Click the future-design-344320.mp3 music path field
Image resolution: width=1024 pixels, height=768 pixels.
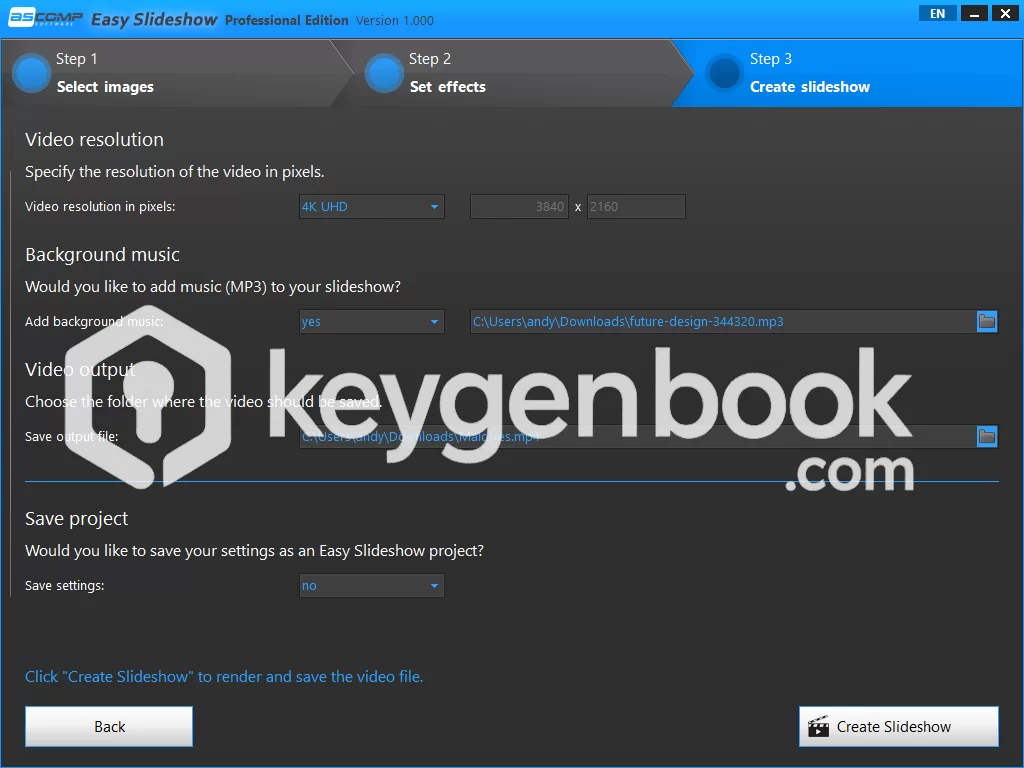[722, 322]
